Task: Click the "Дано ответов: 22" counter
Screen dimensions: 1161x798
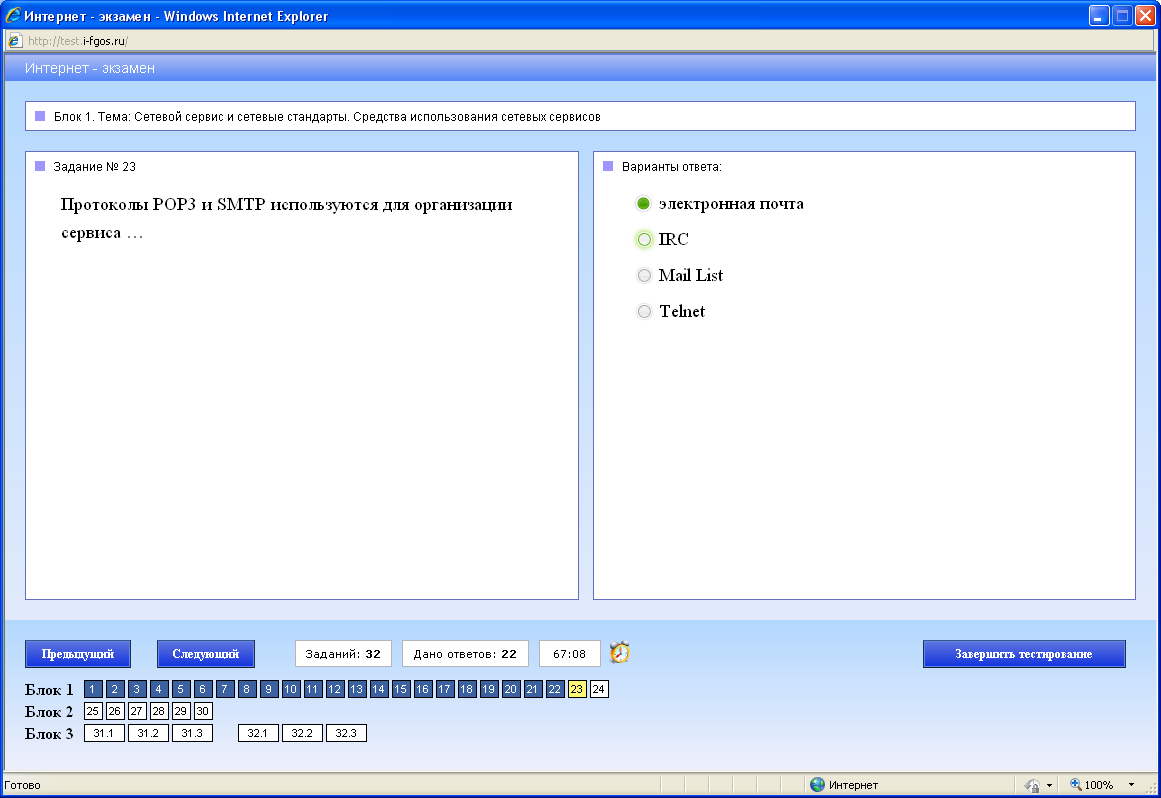Action: [x=465, y=654]
